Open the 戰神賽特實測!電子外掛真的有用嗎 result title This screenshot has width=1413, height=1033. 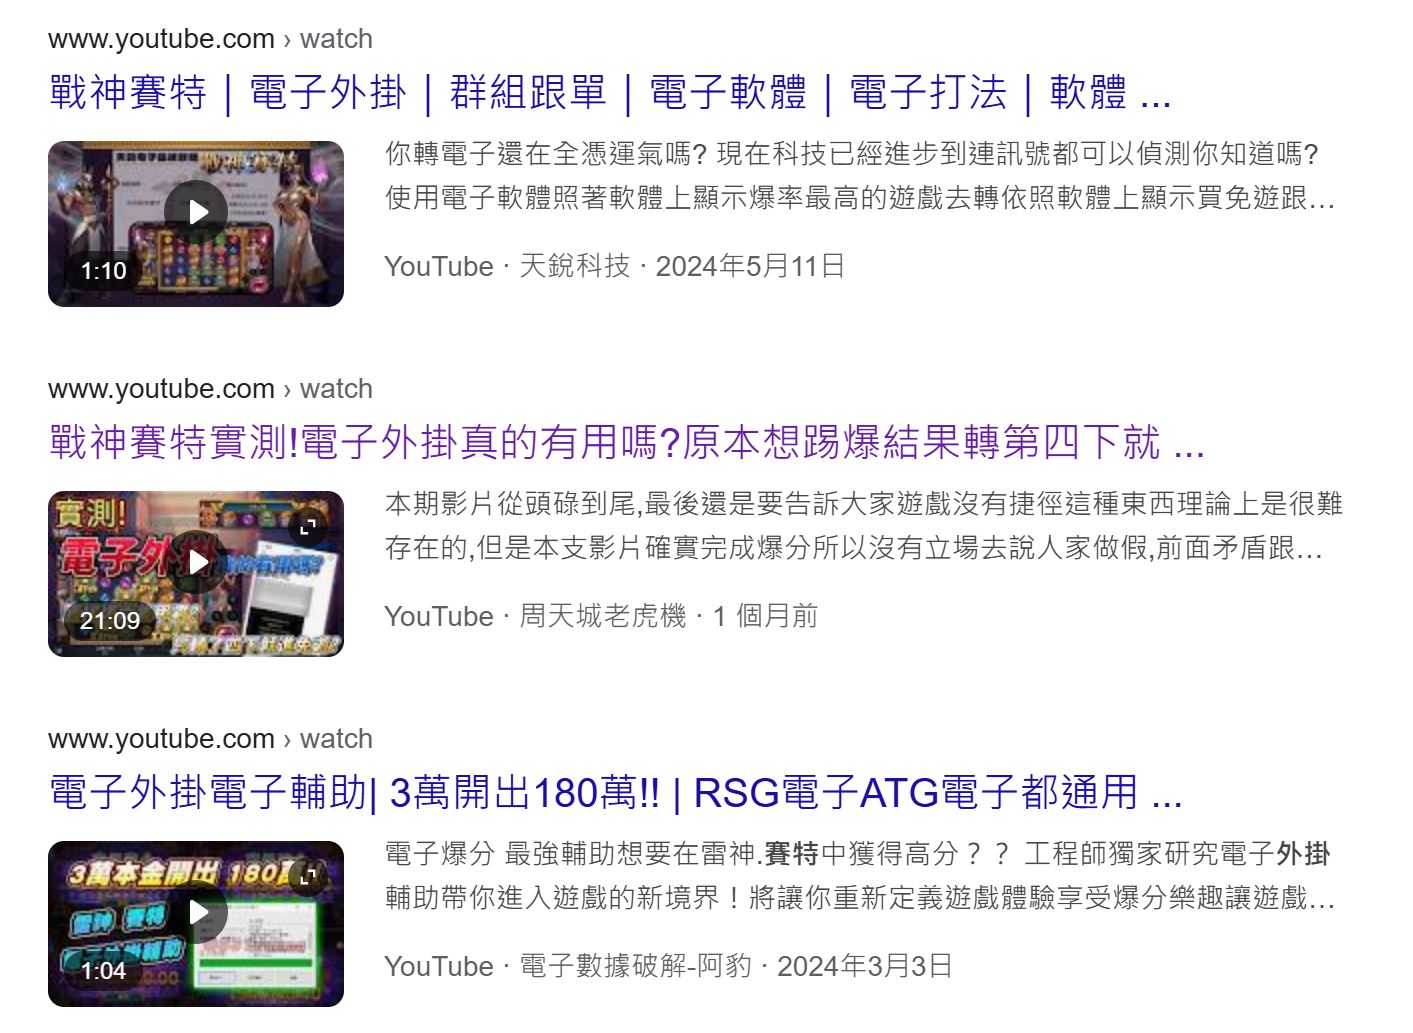[627, 442]
